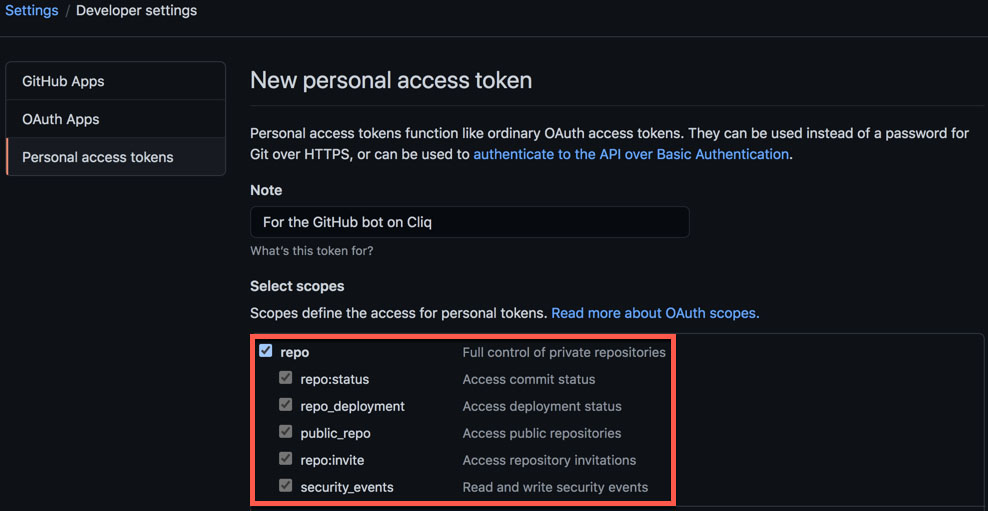Toggle the repo:status checkbox

[x=286, y=378]
